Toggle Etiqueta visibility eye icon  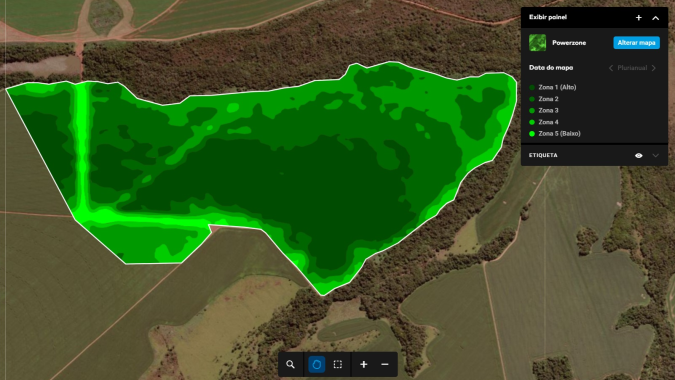click(x=639, y=155)
